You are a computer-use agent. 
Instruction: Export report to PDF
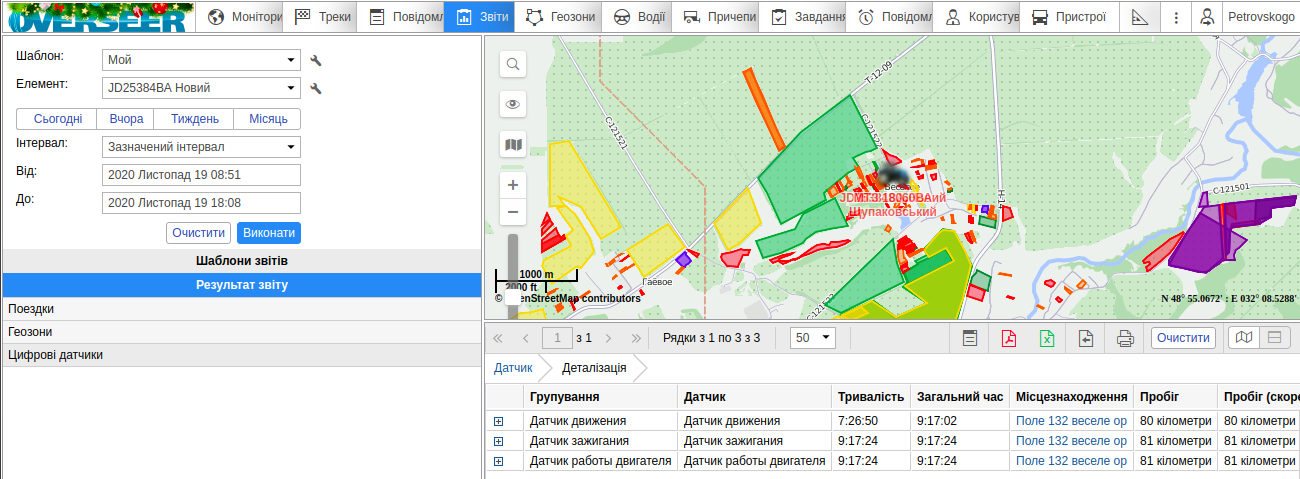[x=1009, y=338]
